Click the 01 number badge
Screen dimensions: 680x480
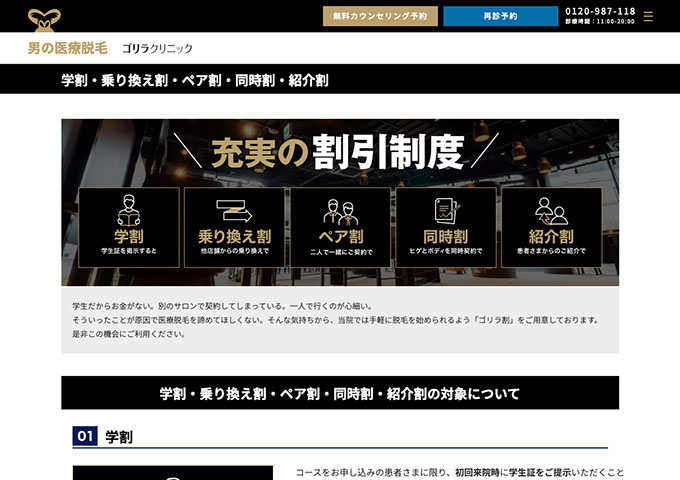[x=85, y=437]
